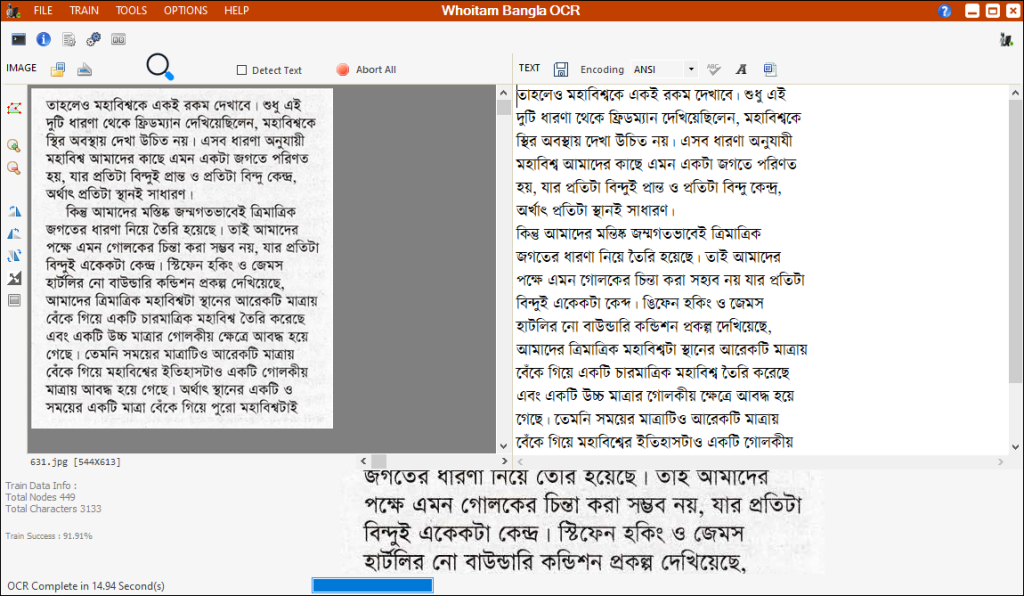This screenshot has width=1024, height=596.
Task: Start recognition with the large magnifier tool
Action: coord(160,64)
